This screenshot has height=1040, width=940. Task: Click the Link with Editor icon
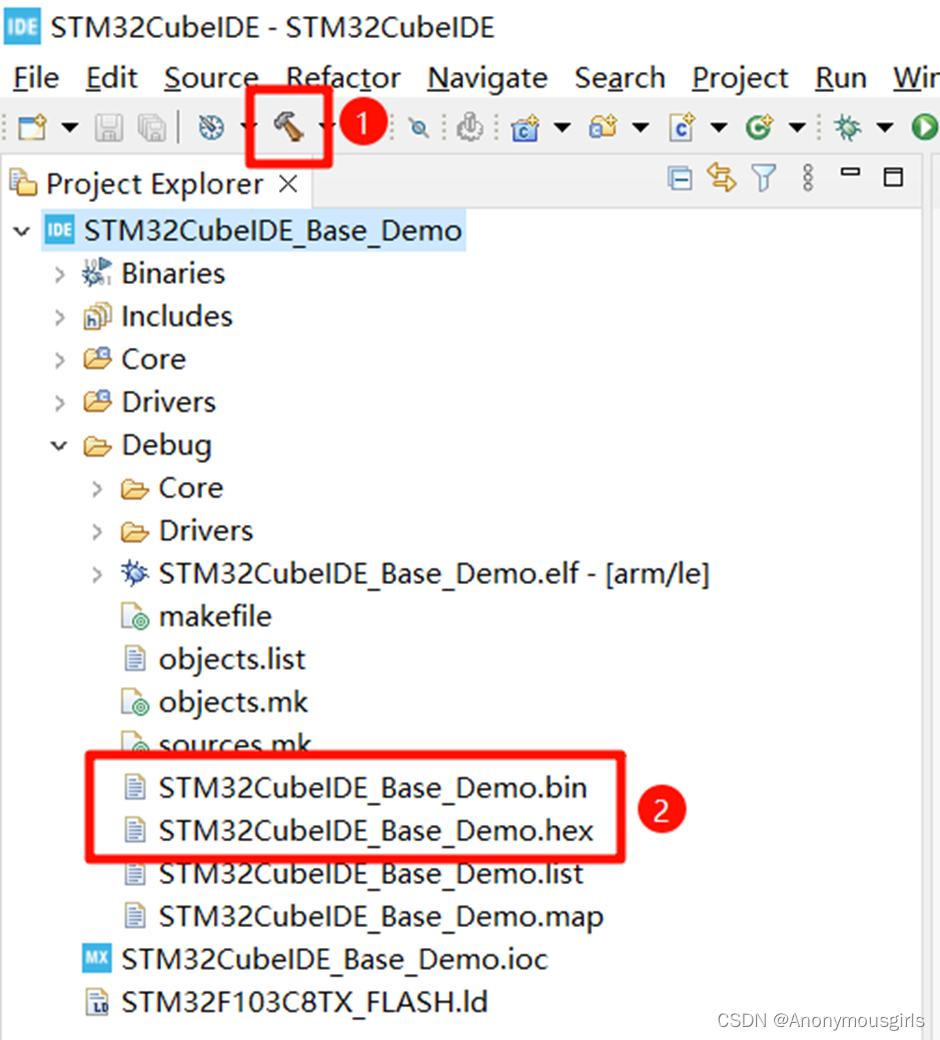coord(722,177)
